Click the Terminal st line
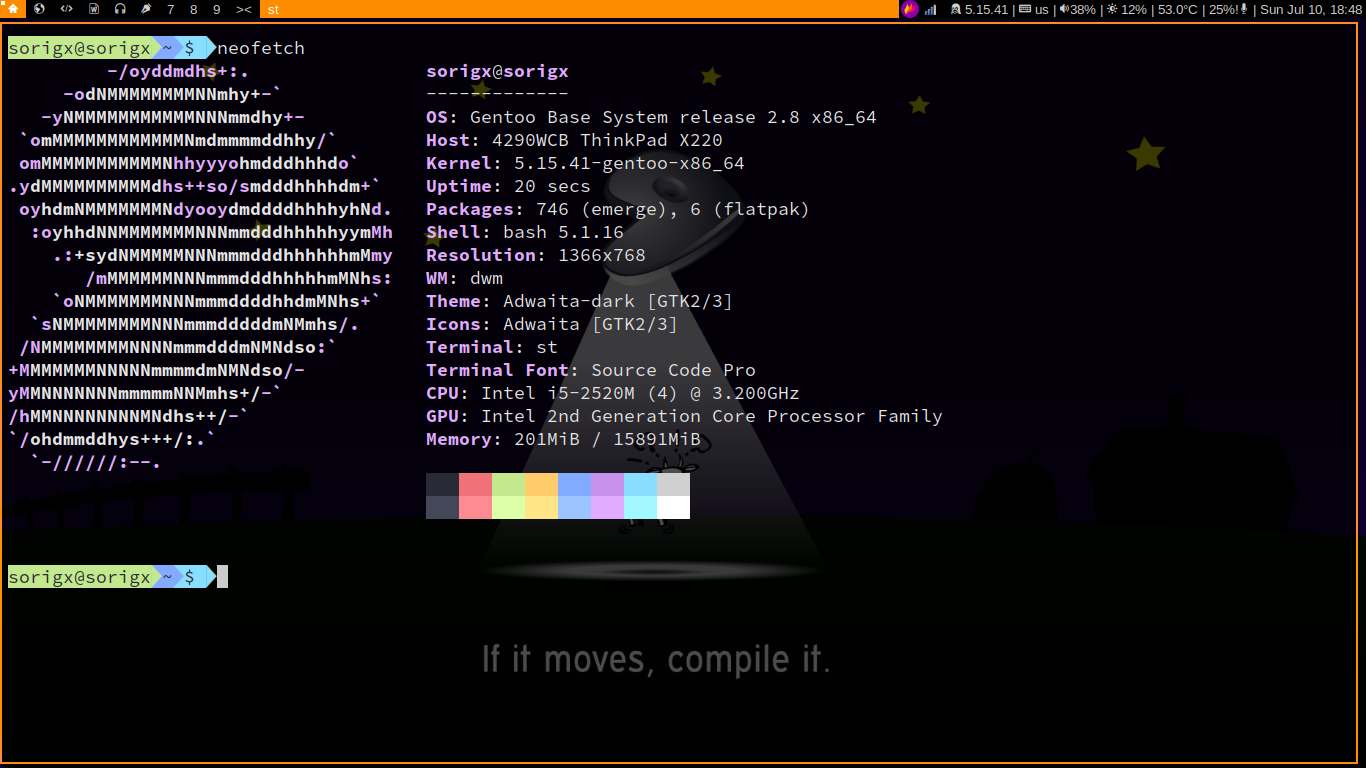 492,347
